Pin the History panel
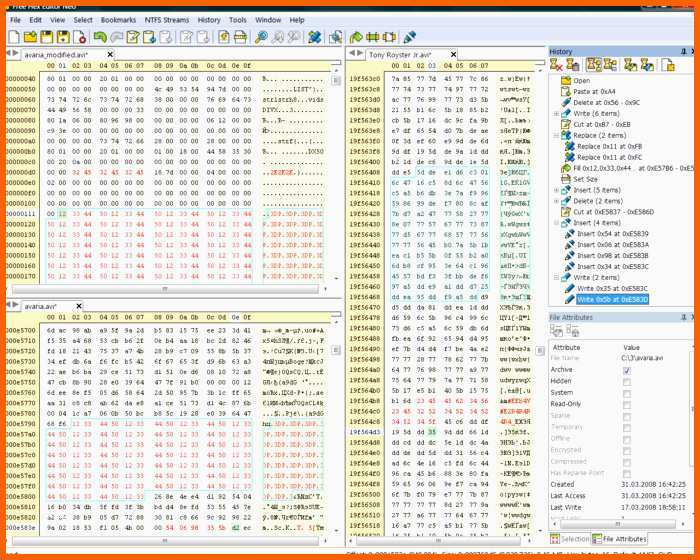 click(684, 52)
